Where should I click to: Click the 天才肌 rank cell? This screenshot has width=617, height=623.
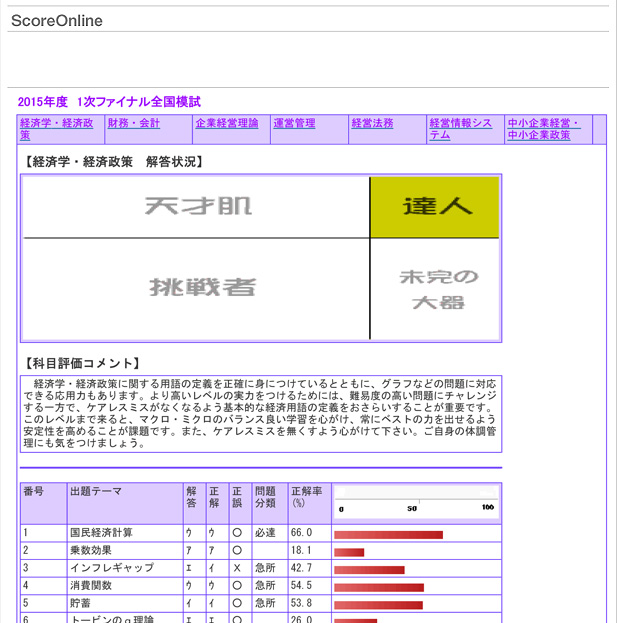pyautogui.click(x=197, y=207)
